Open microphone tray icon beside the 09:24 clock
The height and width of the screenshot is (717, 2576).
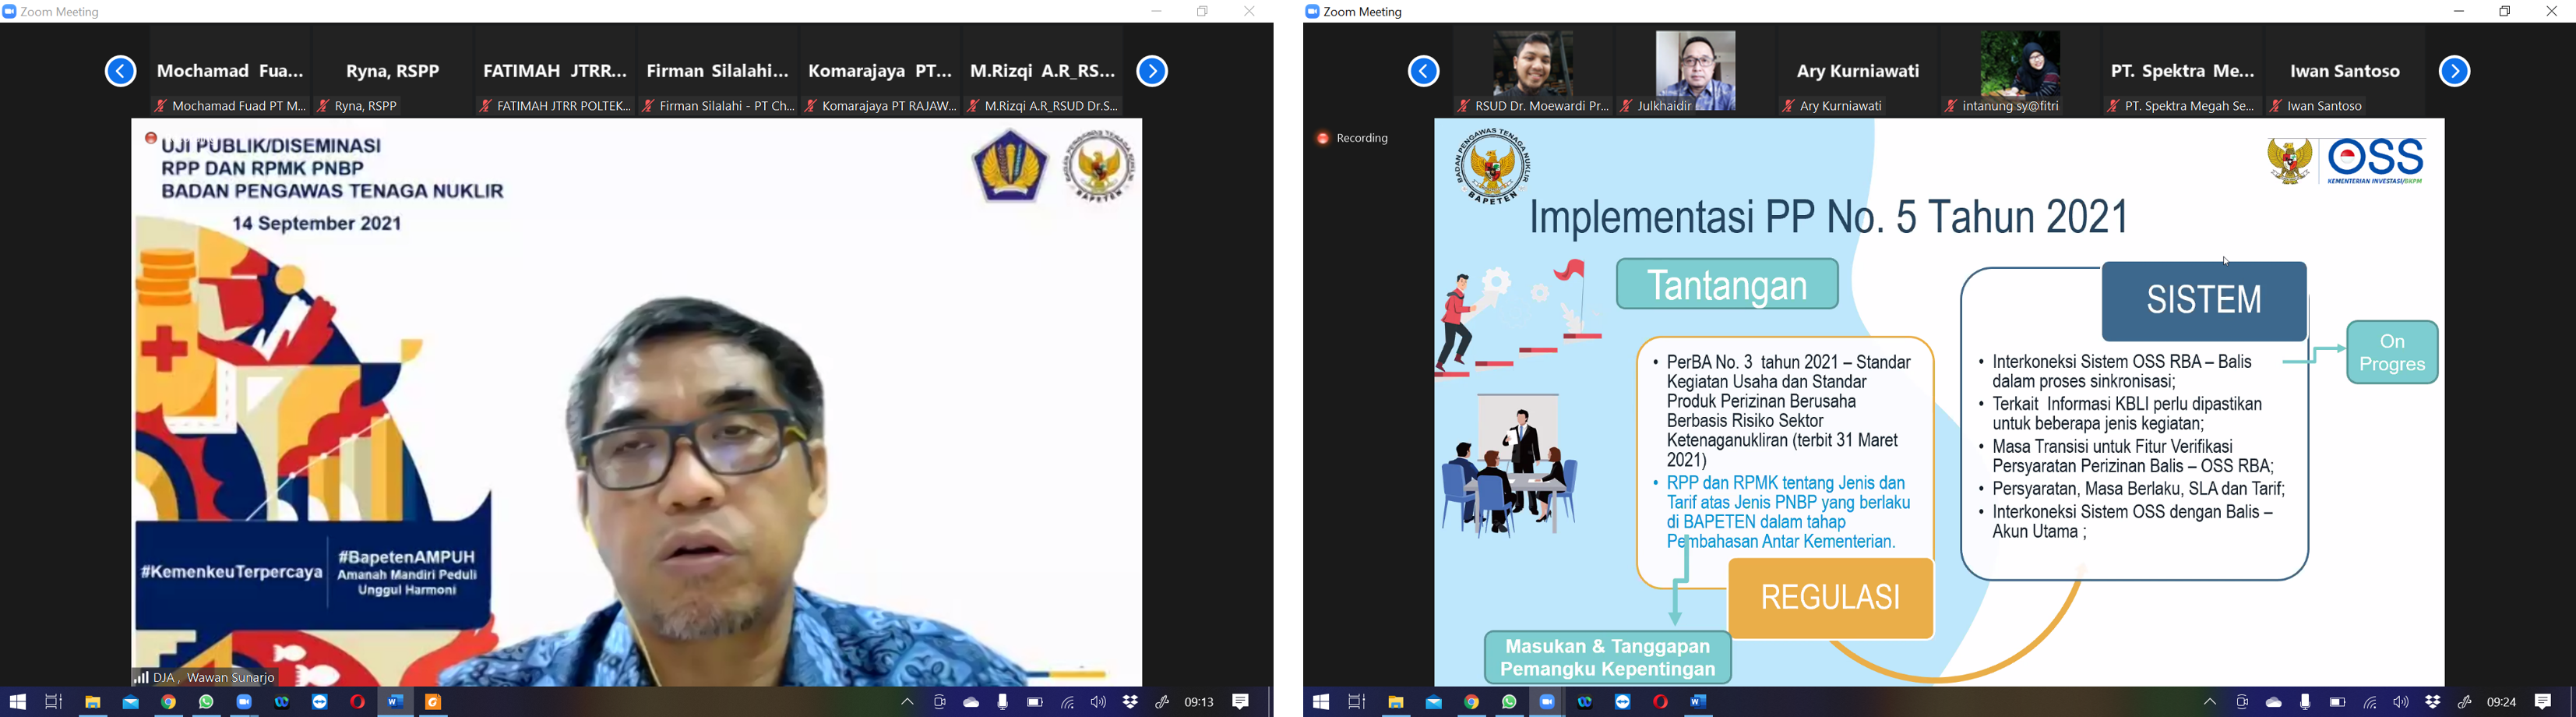2306,702
